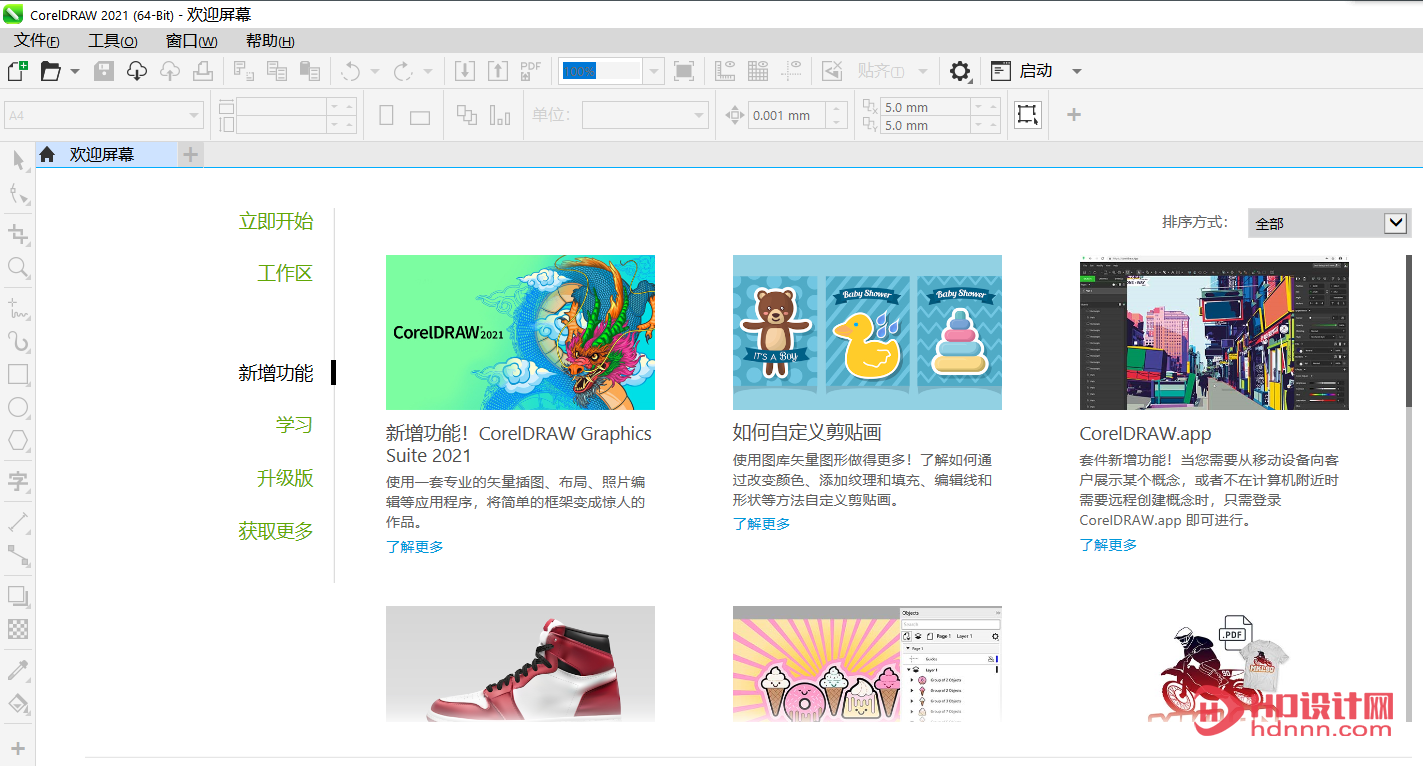Click the plus at toolbox bottom

(x=18, y=748)
